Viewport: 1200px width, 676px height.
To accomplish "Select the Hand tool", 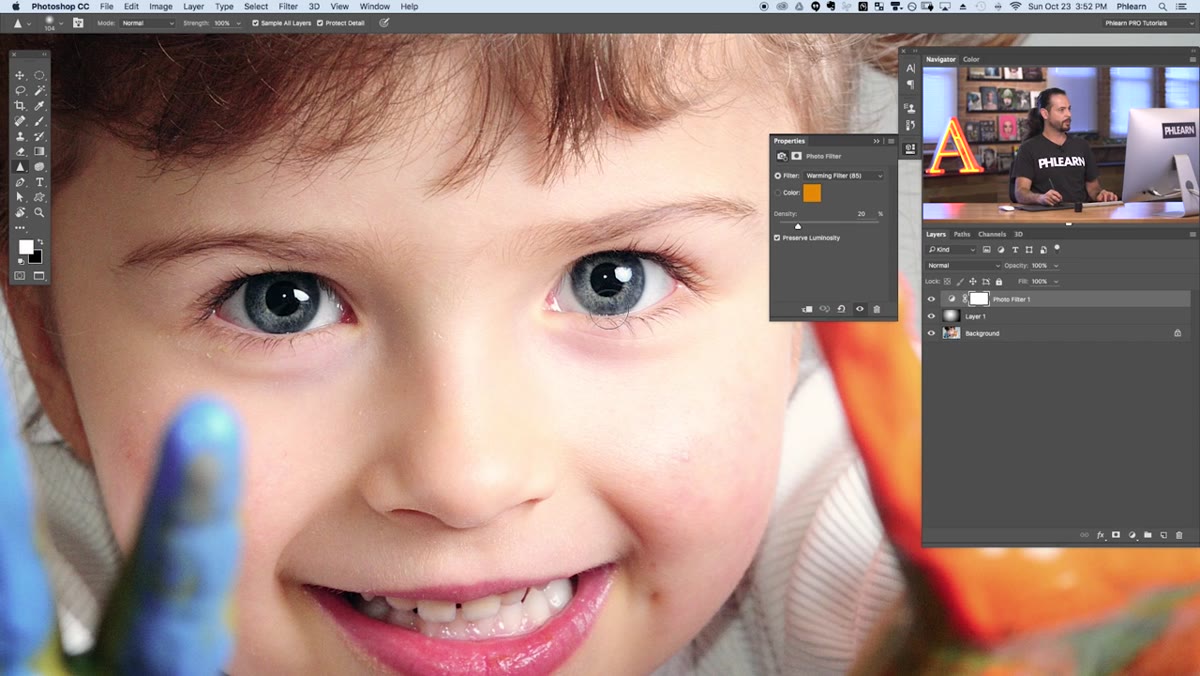I will coord(19,212).
